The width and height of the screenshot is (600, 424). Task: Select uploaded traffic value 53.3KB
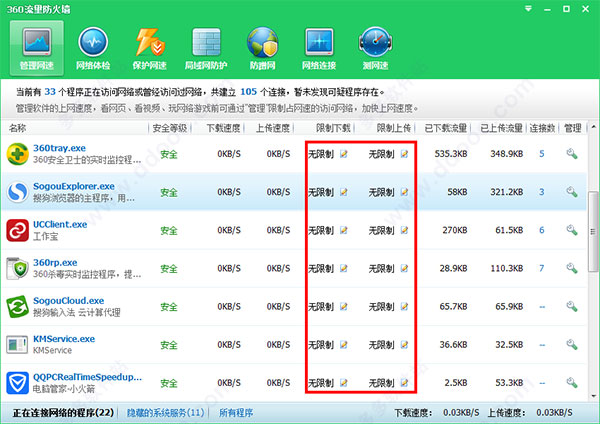point(509,383)
